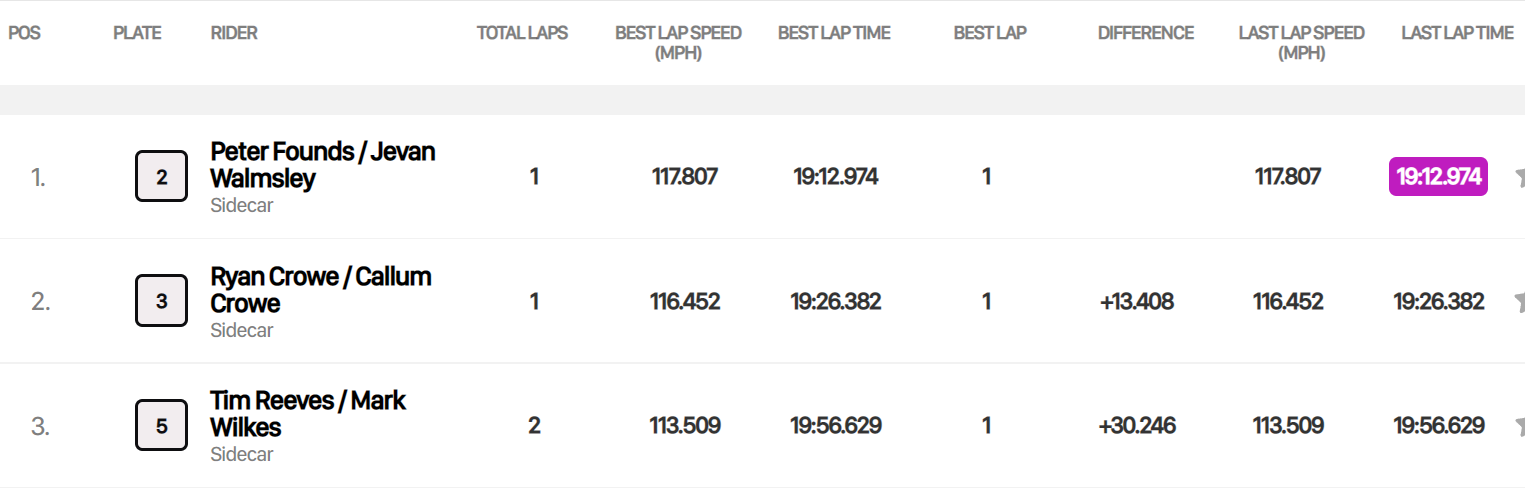Sort by the DIFFERENCE column
Viewport: 1525px width, 504px height.
point(1145,33)
